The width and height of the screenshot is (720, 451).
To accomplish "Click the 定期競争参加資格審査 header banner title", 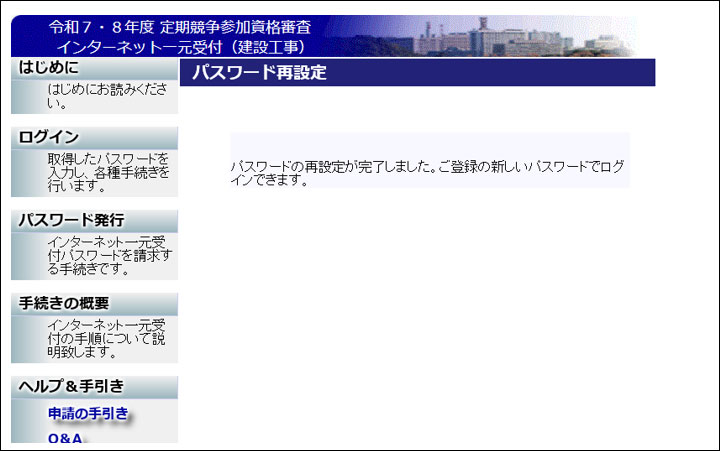I will click(x=180, y=37).
